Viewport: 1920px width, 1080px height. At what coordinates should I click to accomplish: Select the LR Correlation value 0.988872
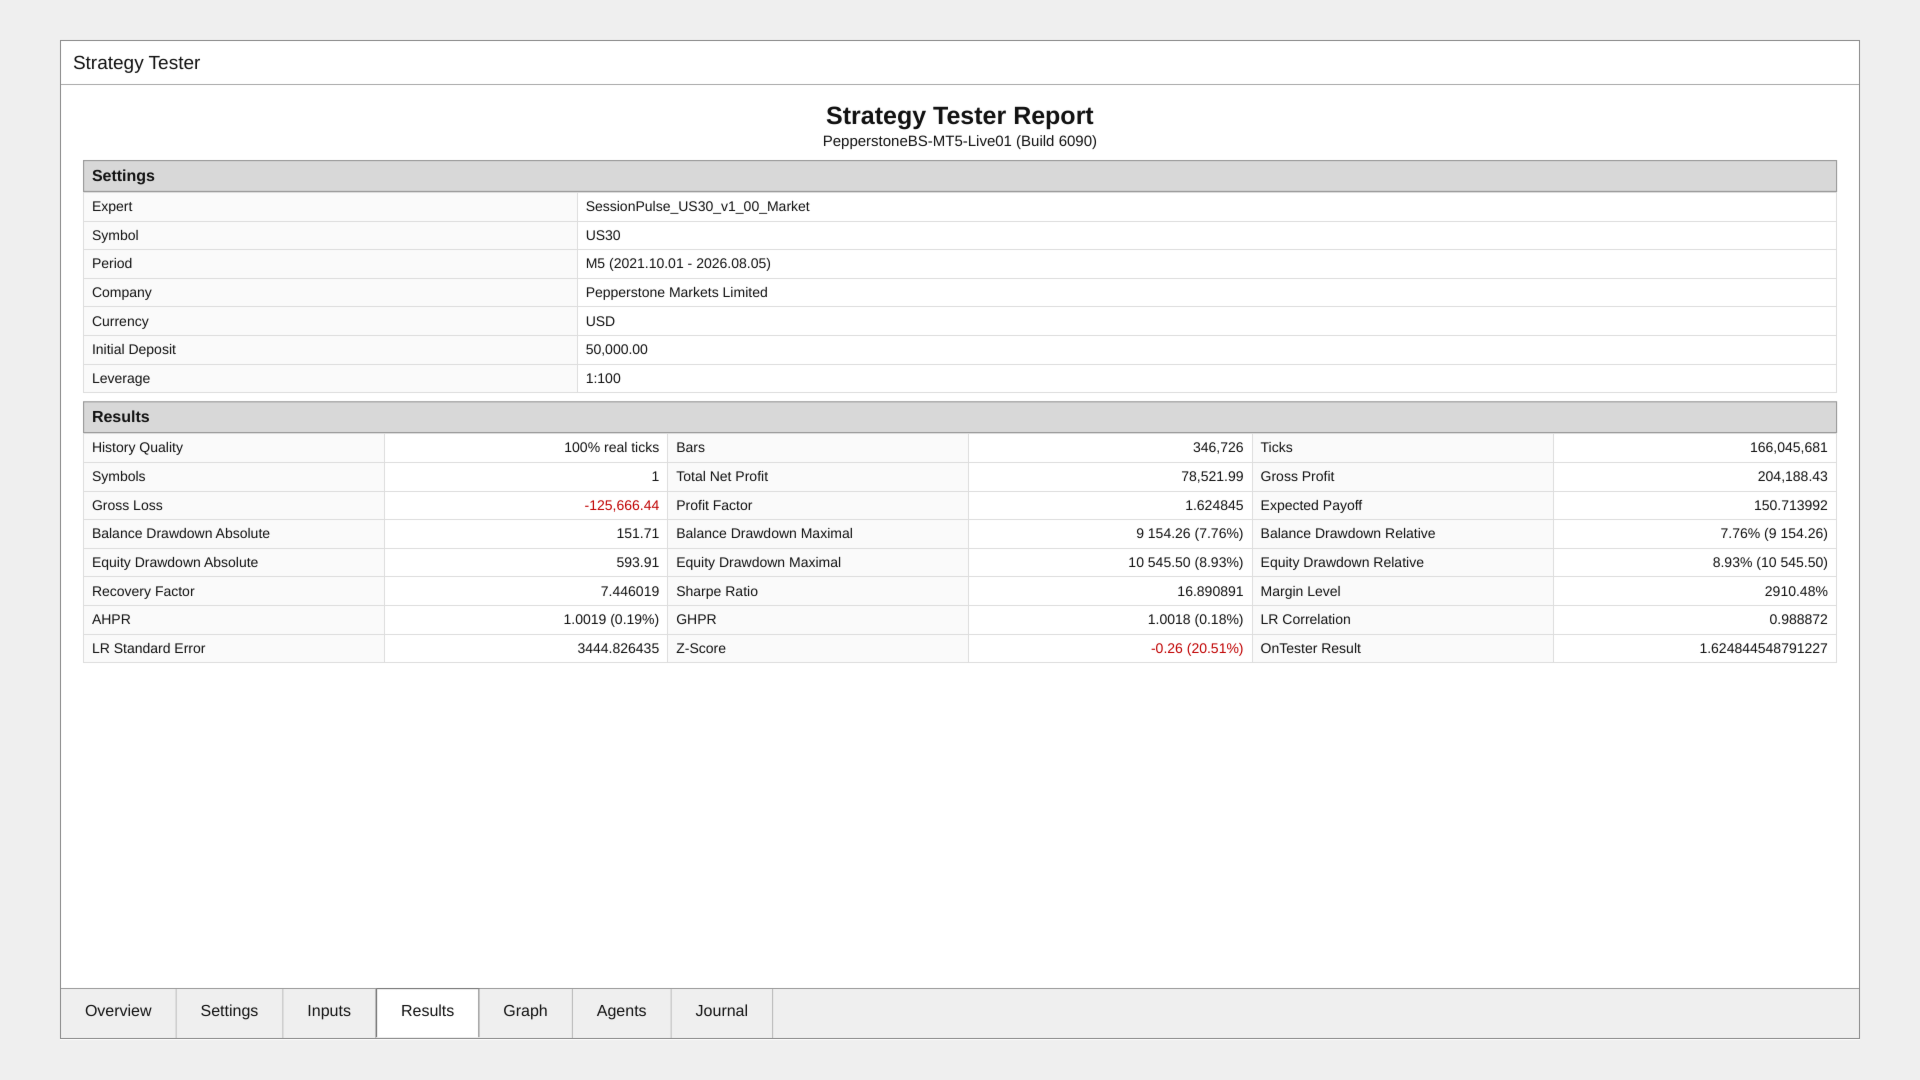pos(1798,620)
